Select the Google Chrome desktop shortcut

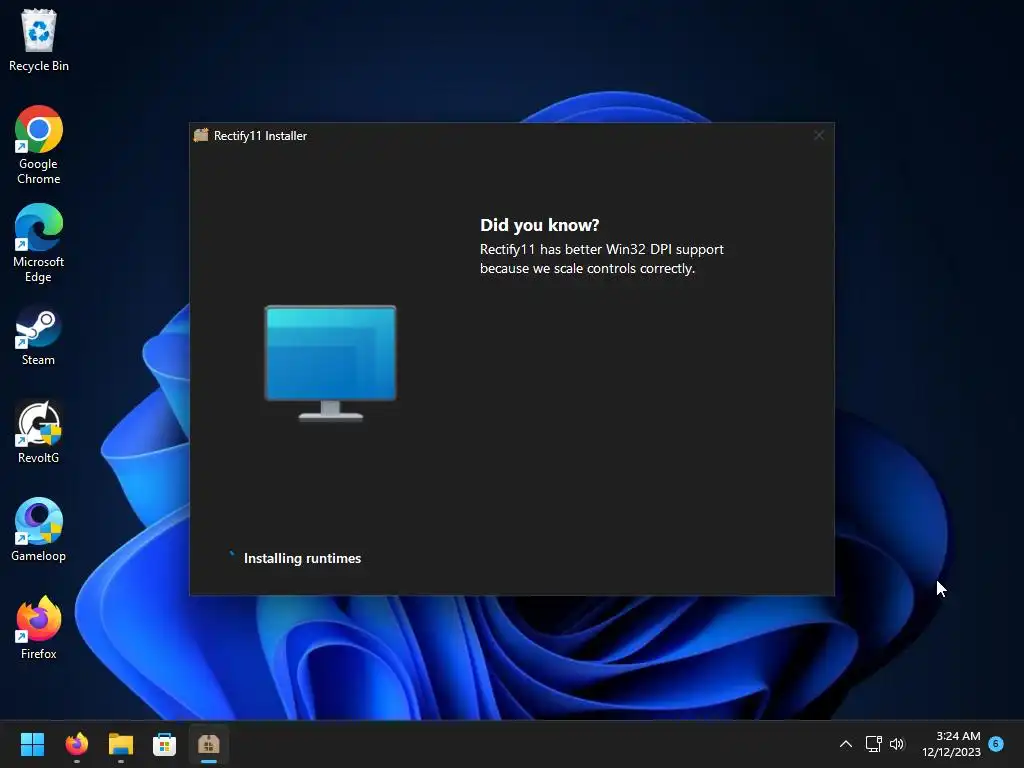click(39, 145)
